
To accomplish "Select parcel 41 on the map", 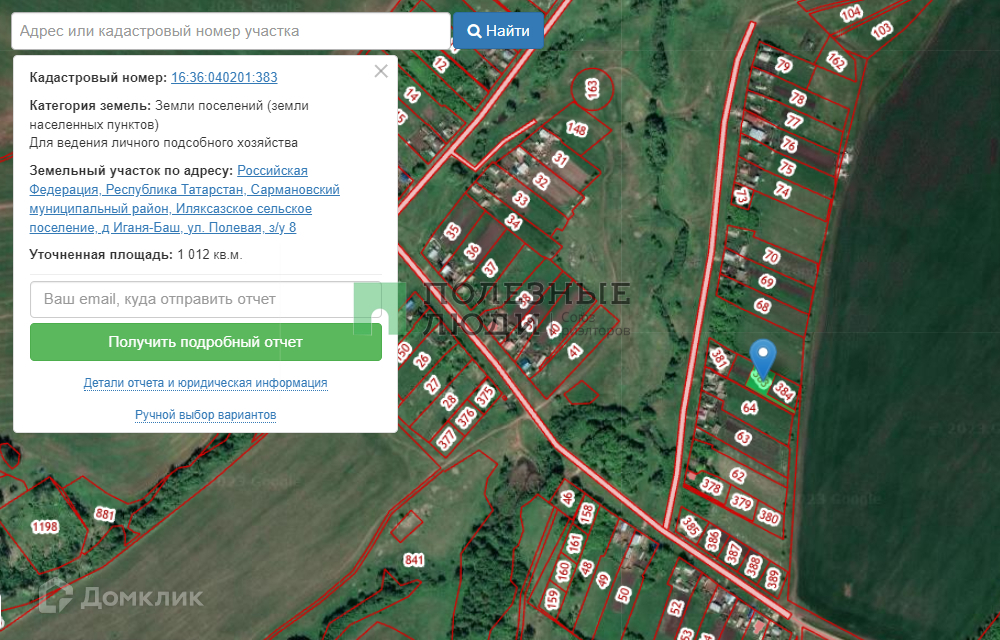I will coord(575,351).
